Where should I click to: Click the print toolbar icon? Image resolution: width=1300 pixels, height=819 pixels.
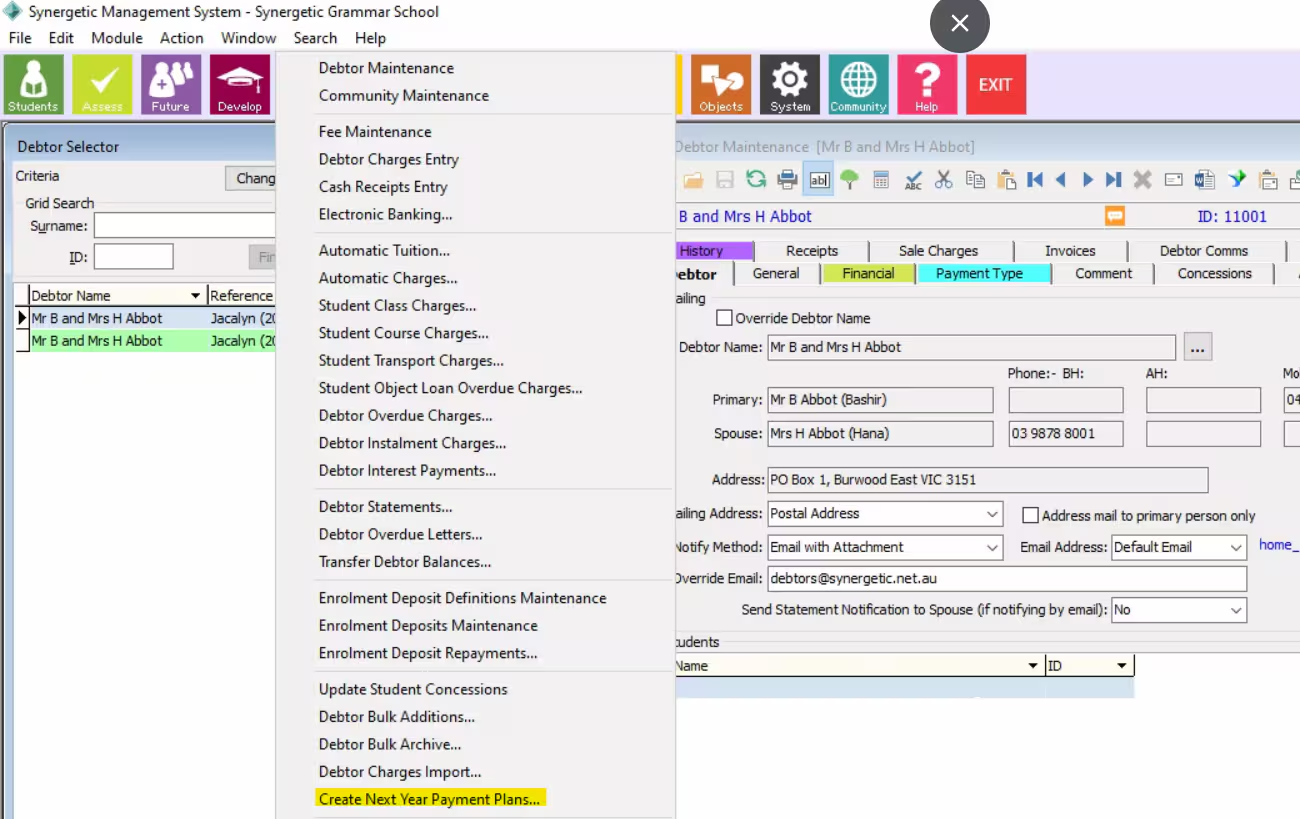point(787,180)
